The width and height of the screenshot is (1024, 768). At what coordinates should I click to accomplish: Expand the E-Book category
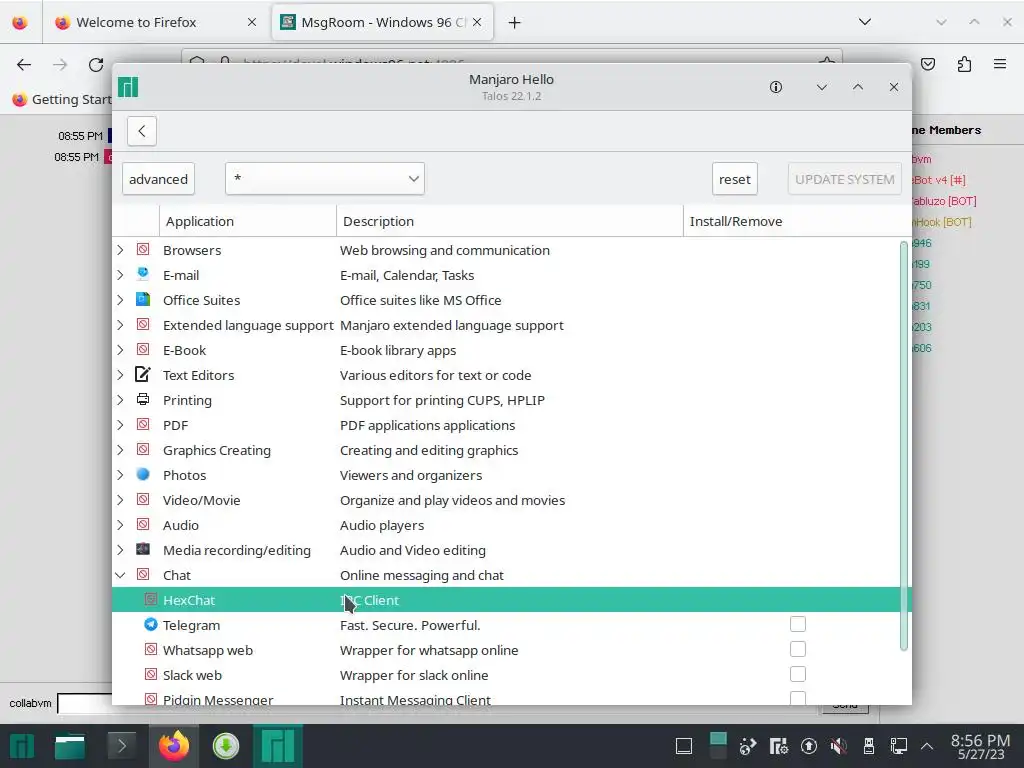click(x=120, y=350)
